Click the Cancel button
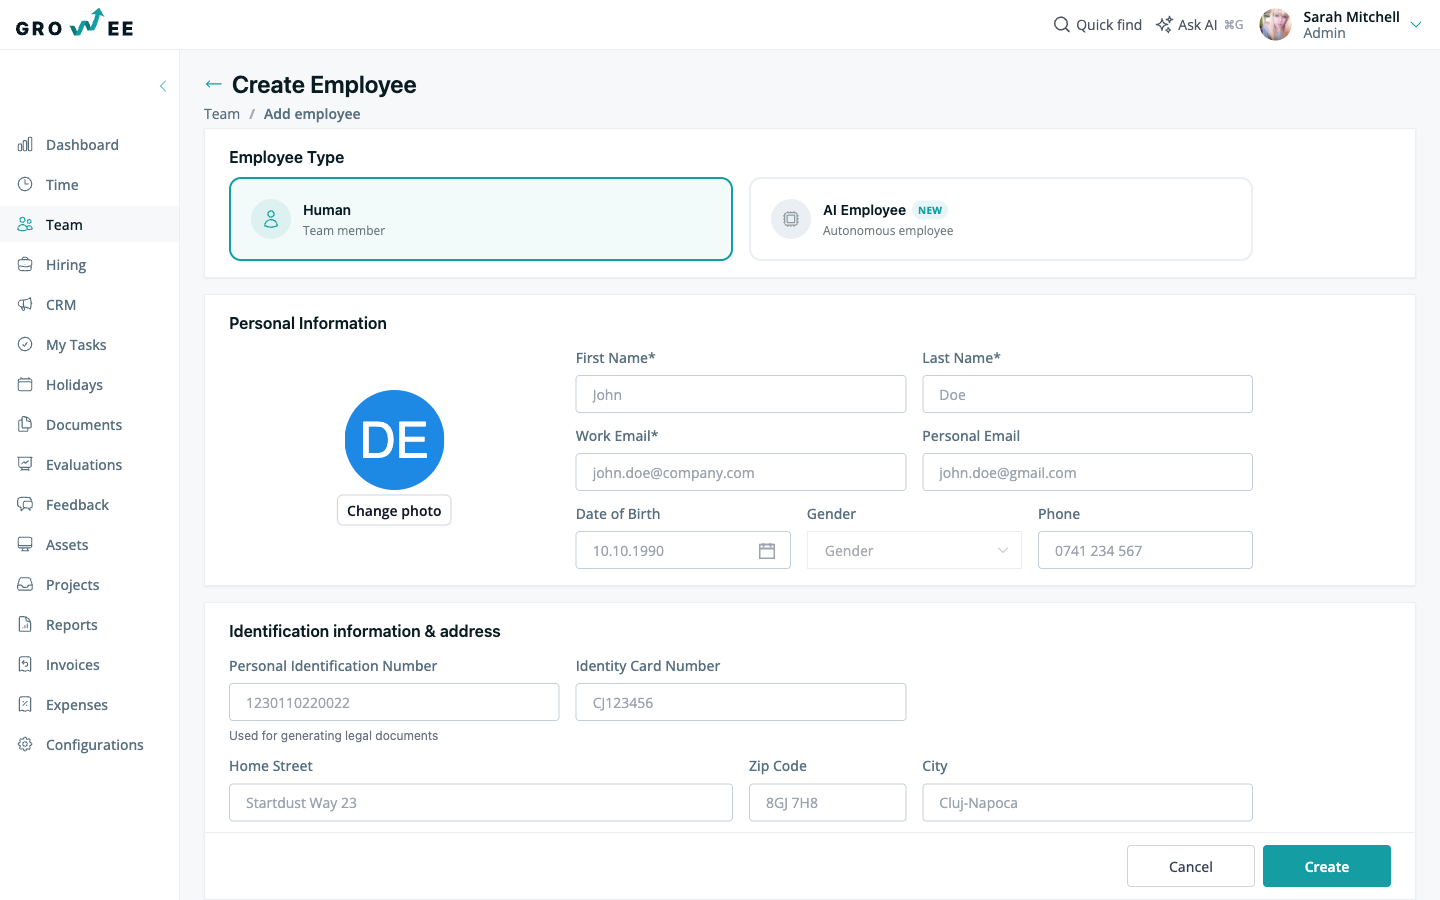Screen dimensions: 1440x900 [1191, 866]
